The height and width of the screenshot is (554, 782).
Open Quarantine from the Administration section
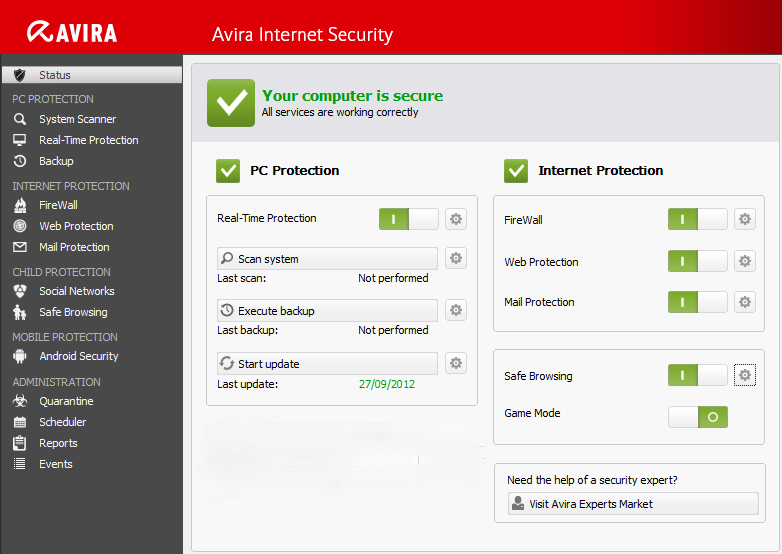coord(66,401)
